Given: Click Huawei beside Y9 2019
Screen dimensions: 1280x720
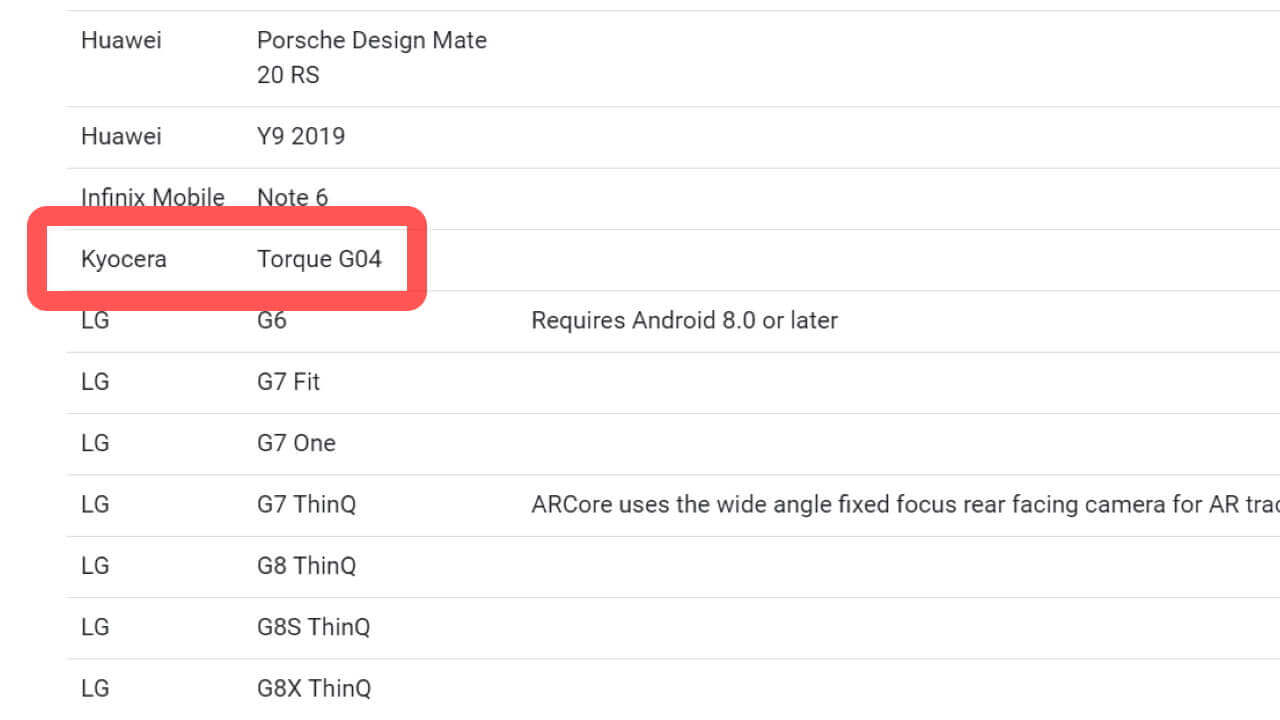Looking at the screenshot, I should pos(121,136).
